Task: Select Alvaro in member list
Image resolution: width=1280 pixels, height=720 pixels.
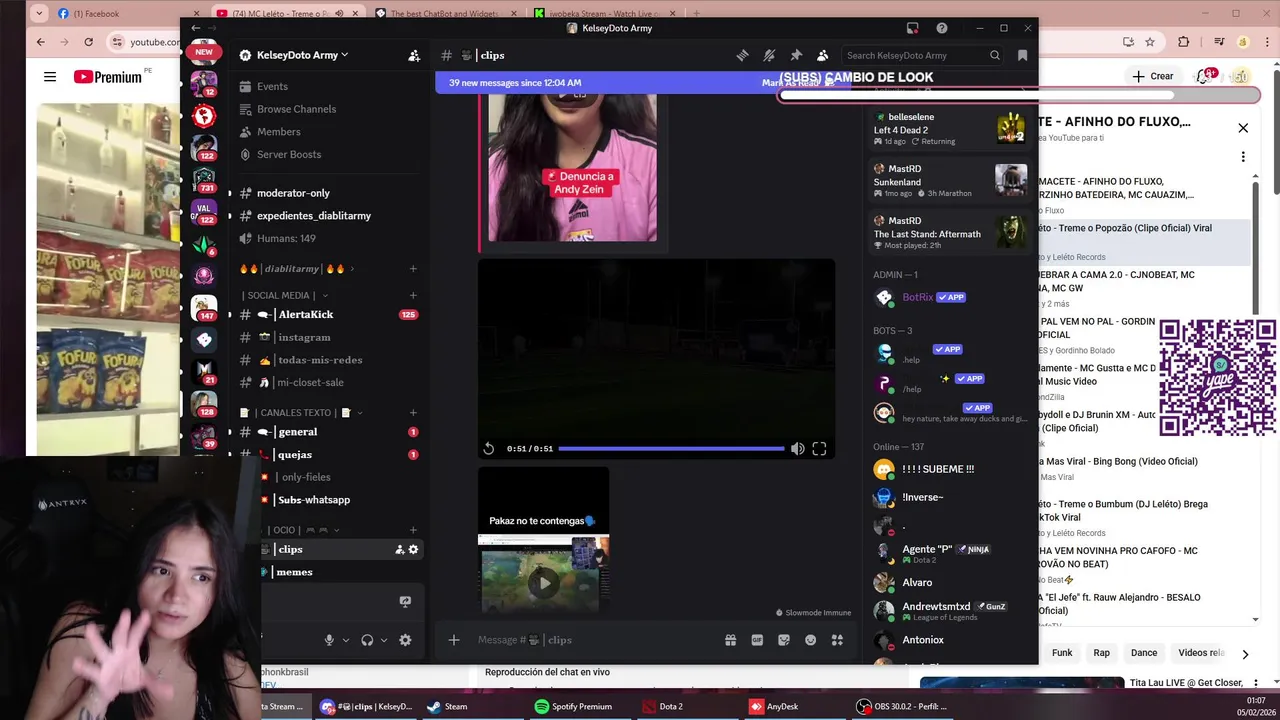Action: 917,582
